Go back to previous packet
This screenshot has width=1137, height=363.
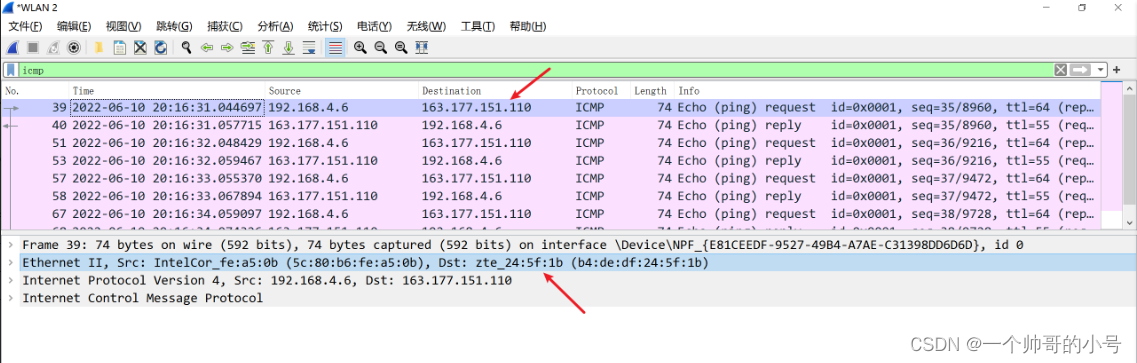[207, 48]
